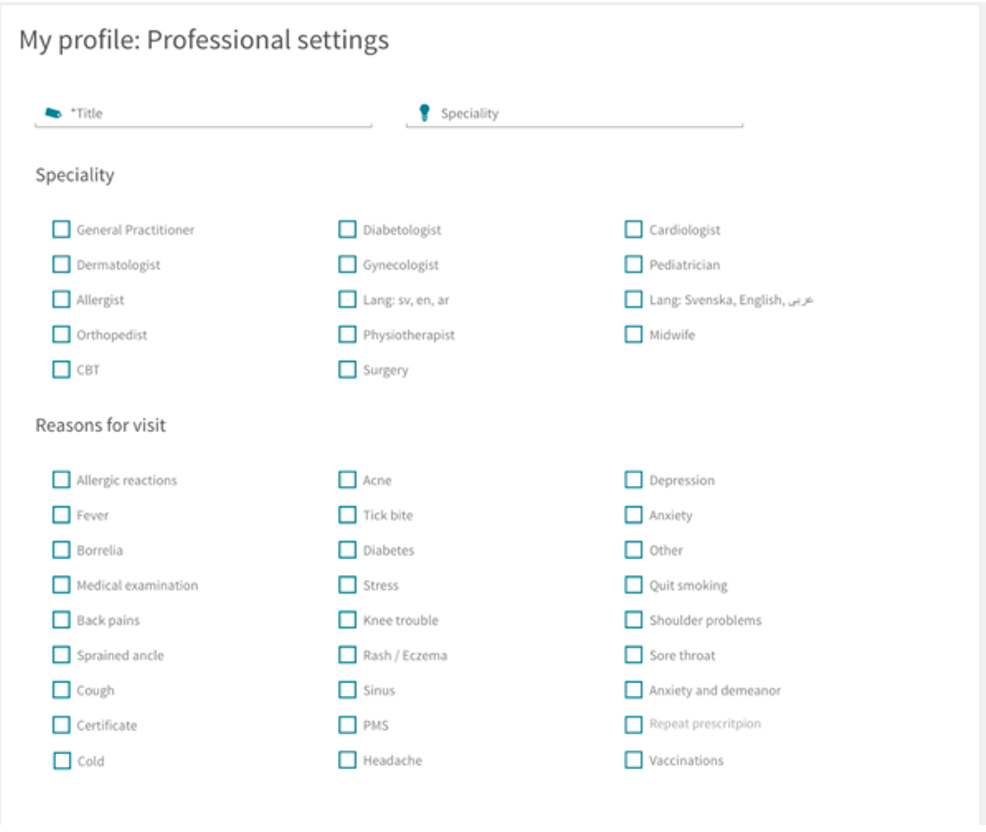This screenshot has height=832, width=986.
Task: Tick the Vaccinations checkbox
Action: (633, 760)
